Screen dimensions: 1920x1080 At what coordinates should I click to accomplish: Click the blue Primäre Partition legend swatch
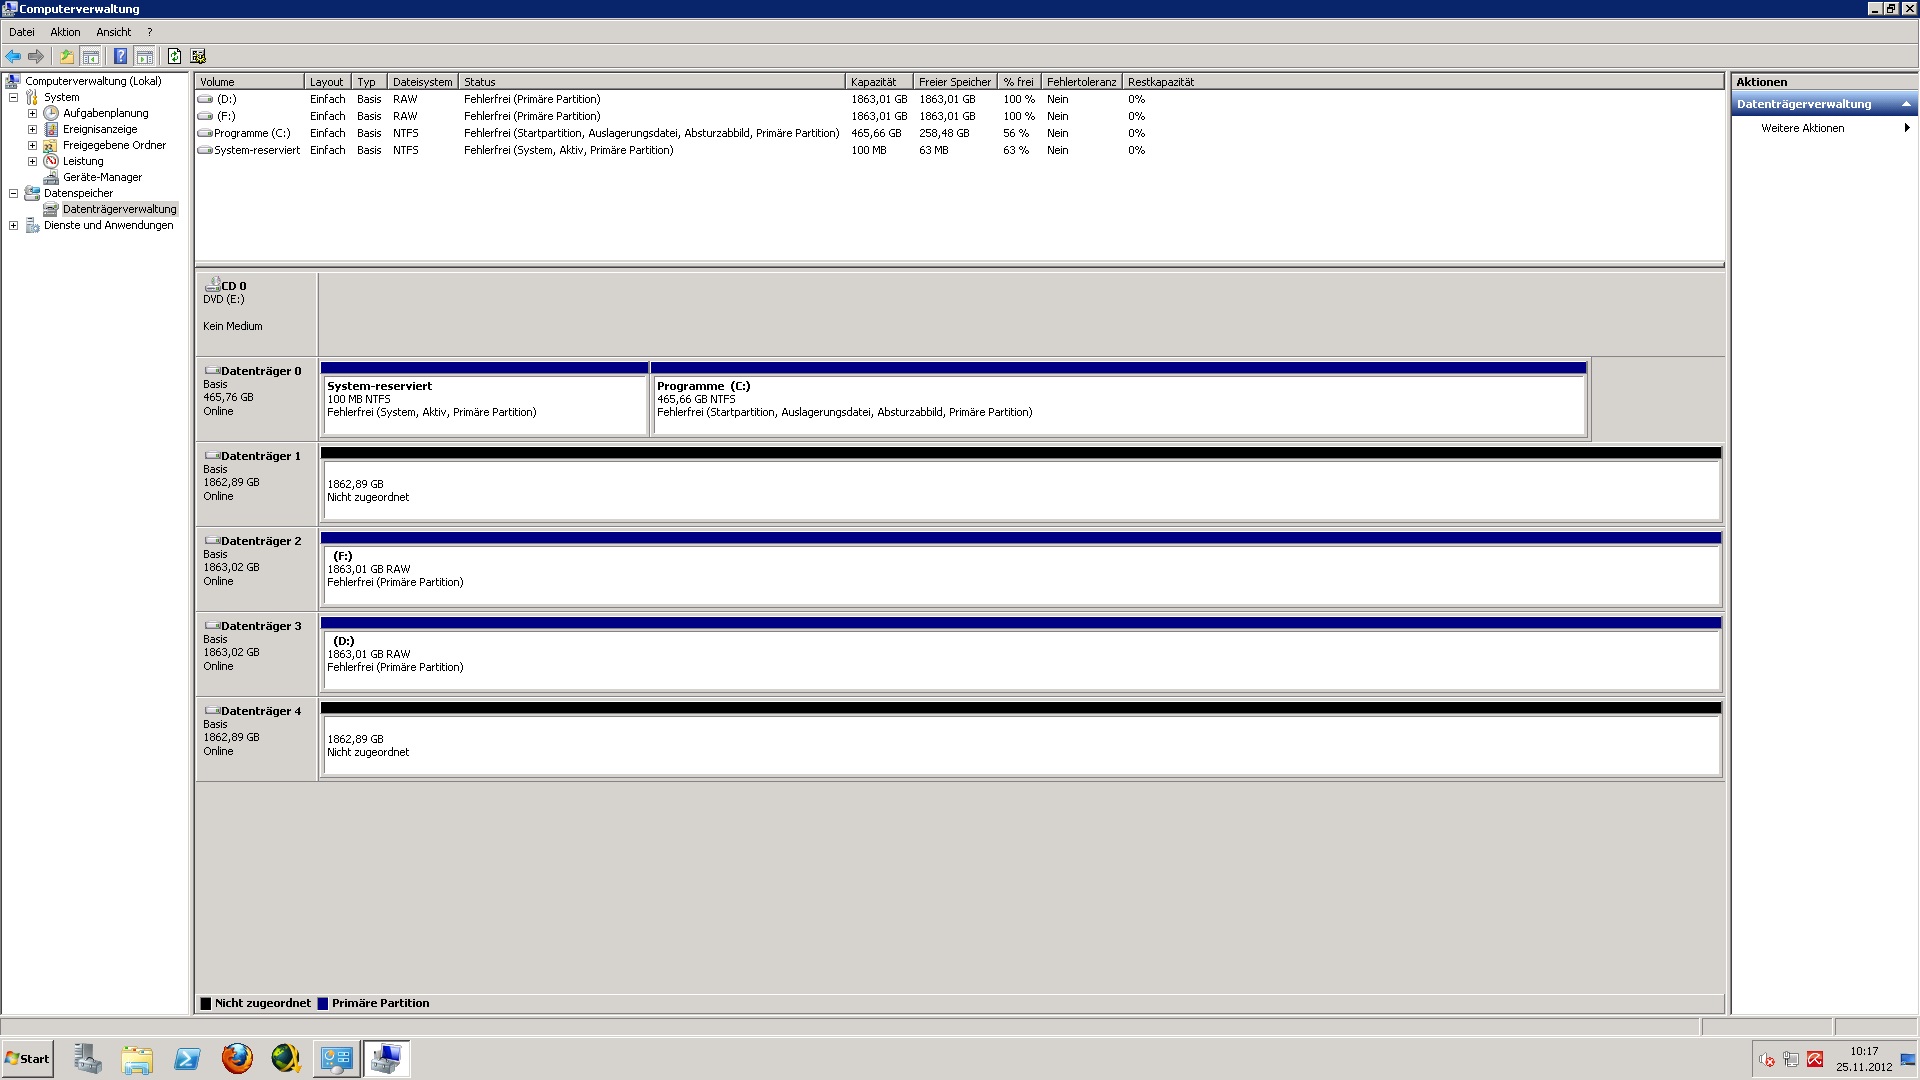click(323, 1003)
